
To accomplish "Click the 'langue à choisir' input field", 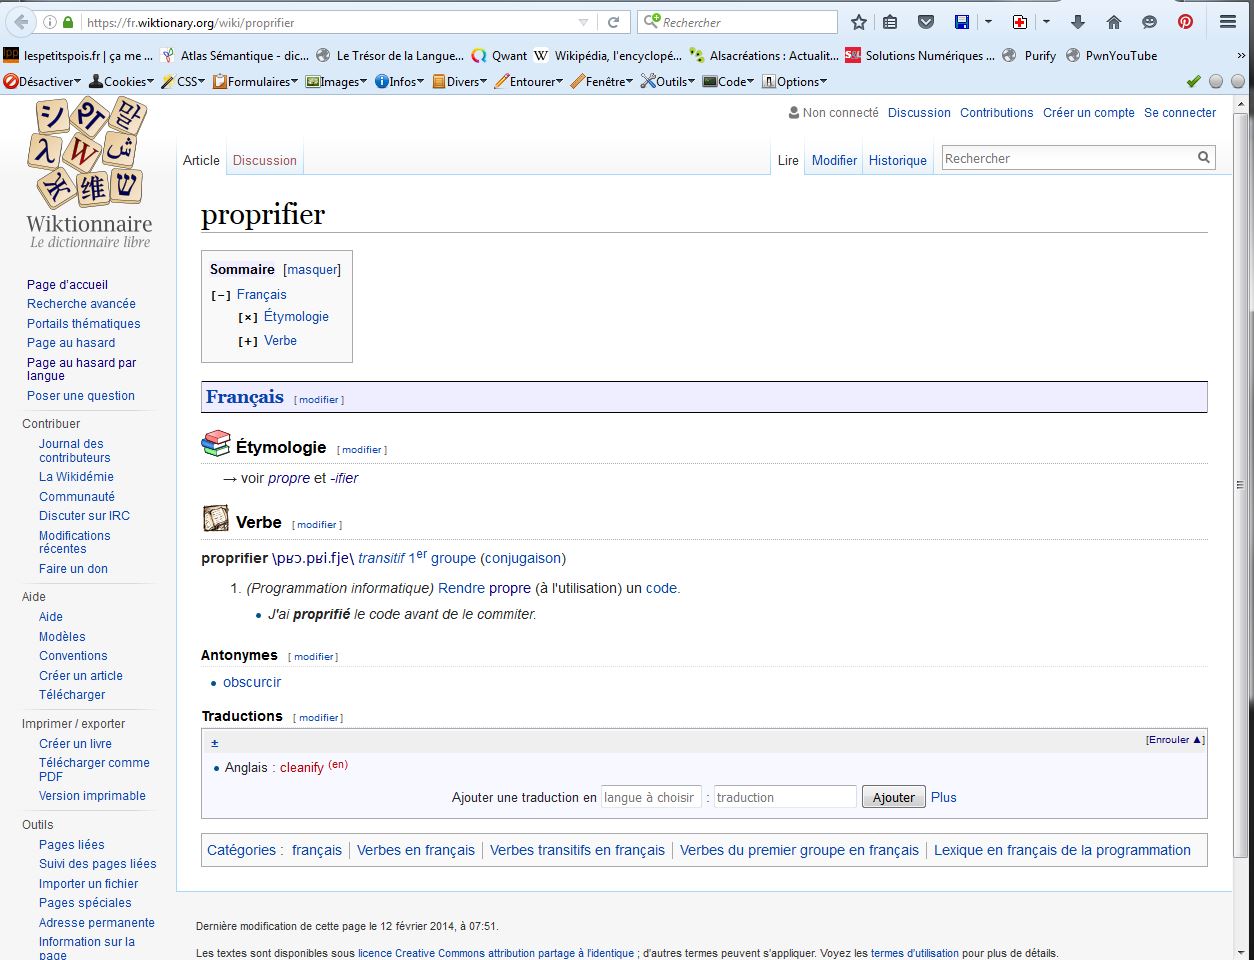I will [650, 797].
